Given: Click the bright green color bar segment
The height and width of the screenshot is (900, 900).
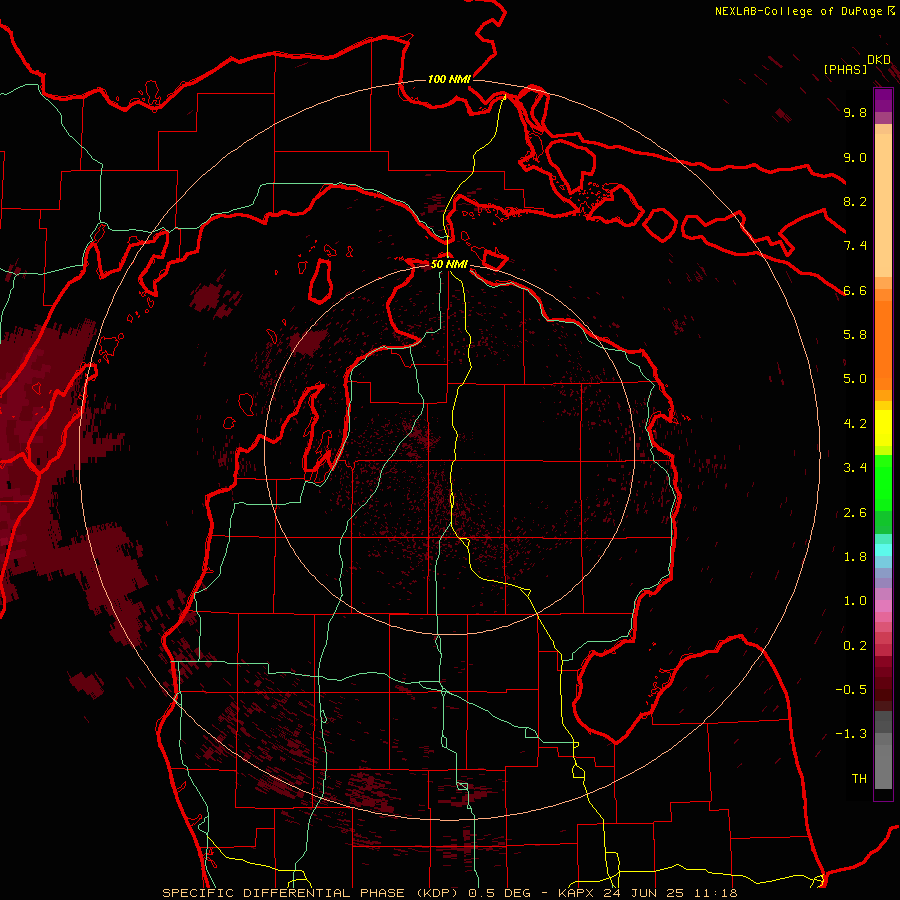Looking at the screenshot, I should point(883,483).
